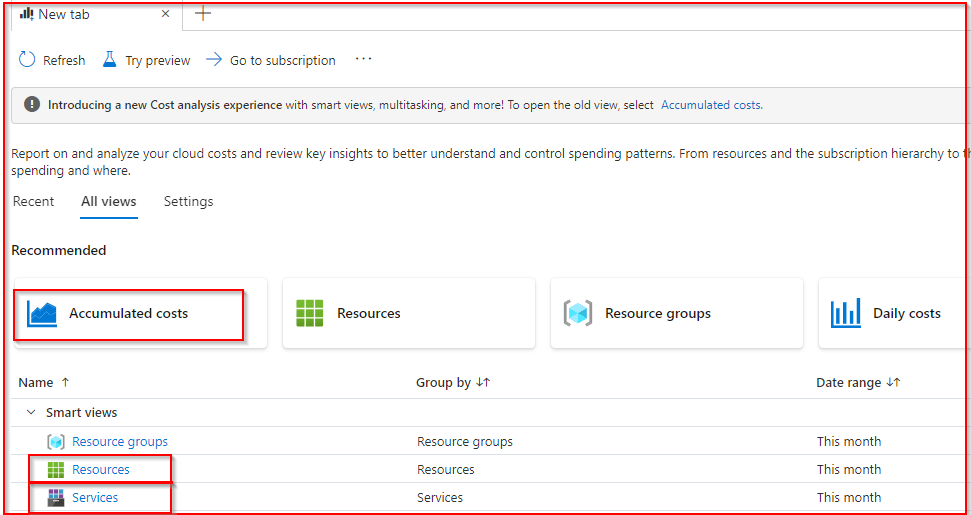The image size is (971, 515).
Task: Add a new tab with plus button
Action: [203, 14]
